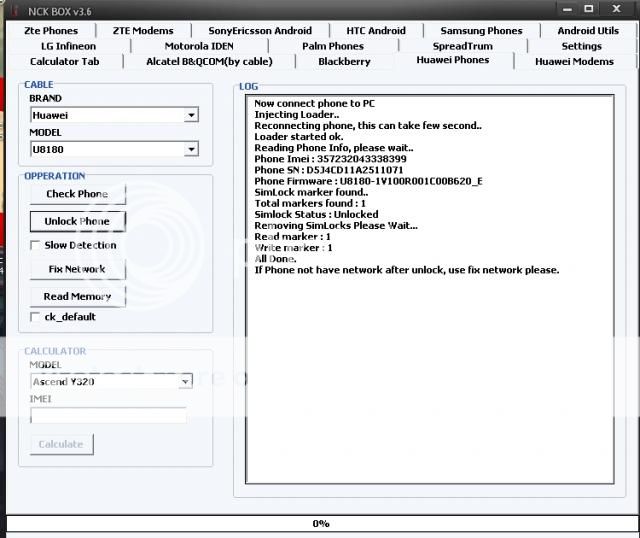The image size is (640, 538).
Task: Enable the Slow Detection checkbox
Action: click(36, 245)
